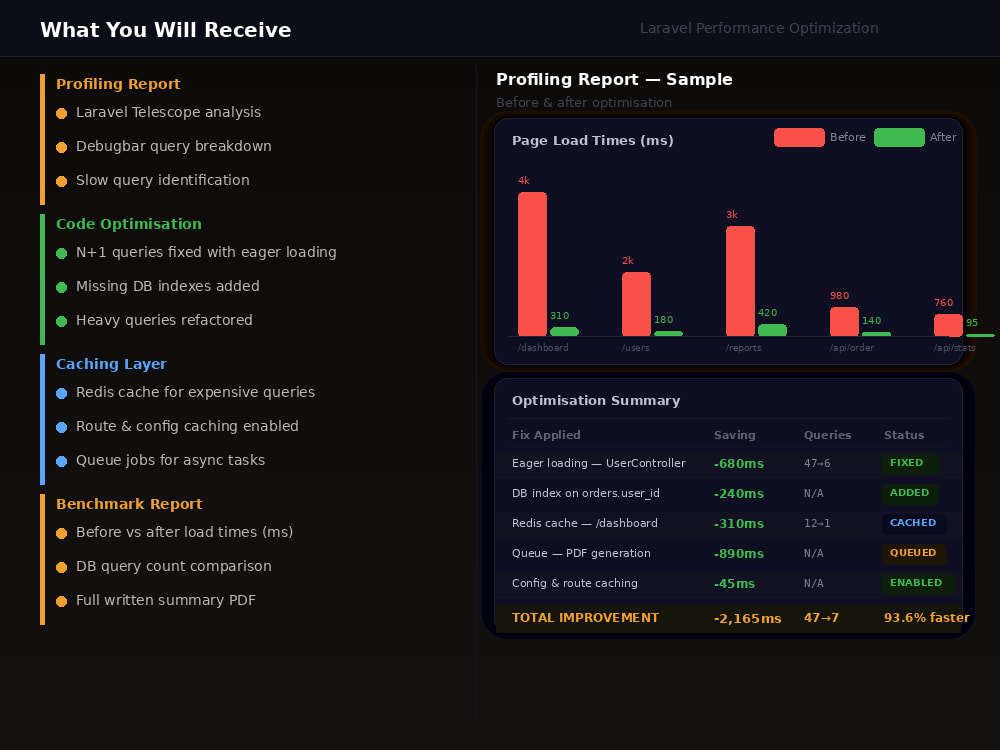
Task: Click the -240ms saving value
Action: pyautogui.click(x=739, y=494)
